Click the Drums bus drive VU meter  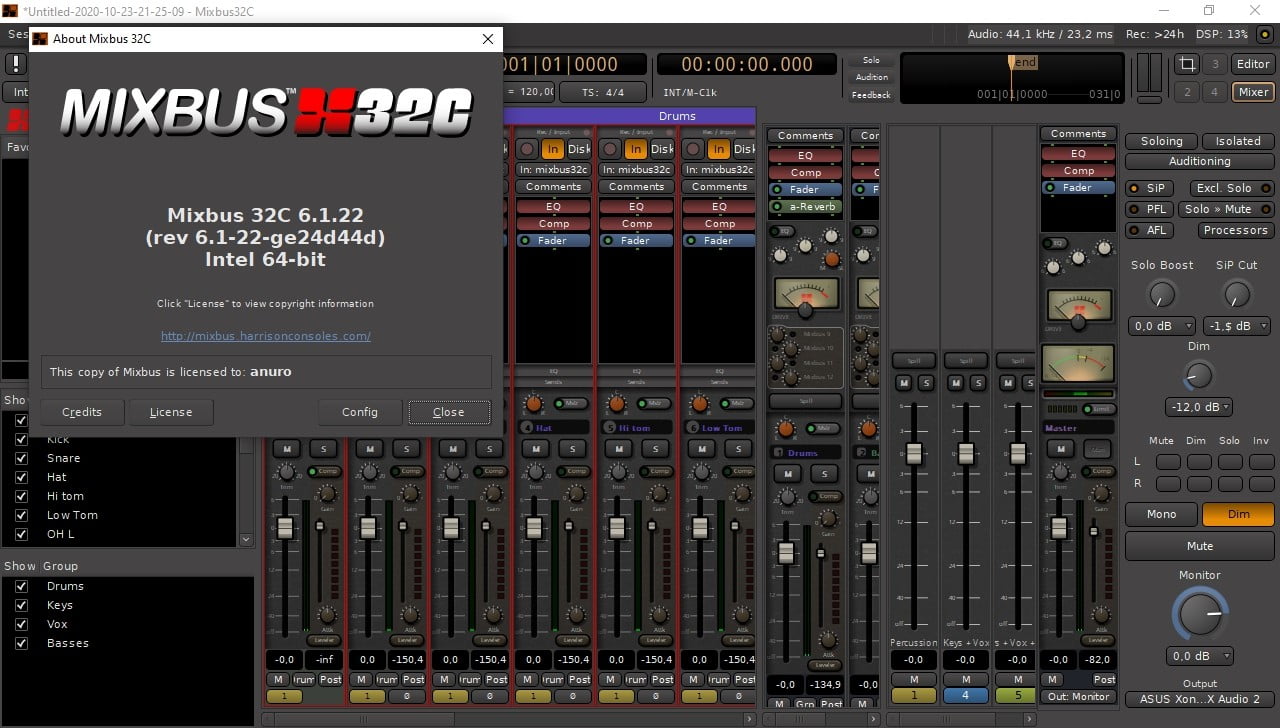click(806, 294)
